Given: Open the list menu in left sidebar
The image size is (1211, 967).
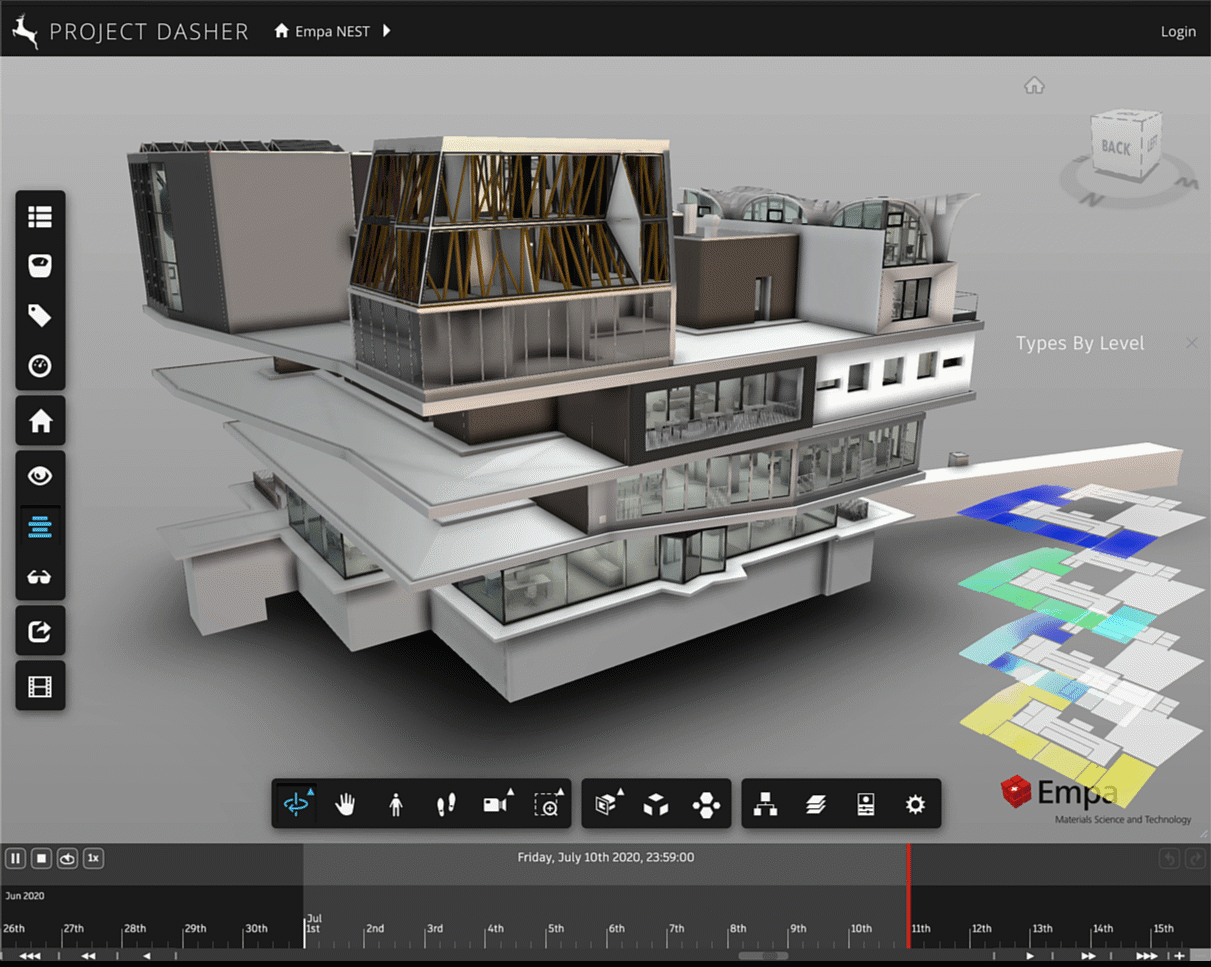Looking at the screenshot, I should [40, 216].
